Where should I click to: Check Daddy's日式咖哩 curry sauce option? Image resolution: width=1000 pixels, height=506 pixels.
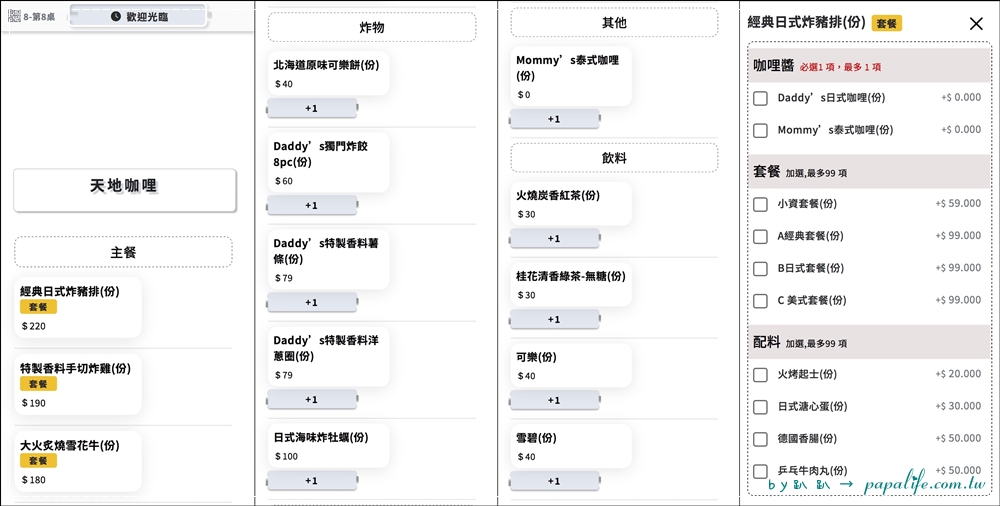click(760, 98)
